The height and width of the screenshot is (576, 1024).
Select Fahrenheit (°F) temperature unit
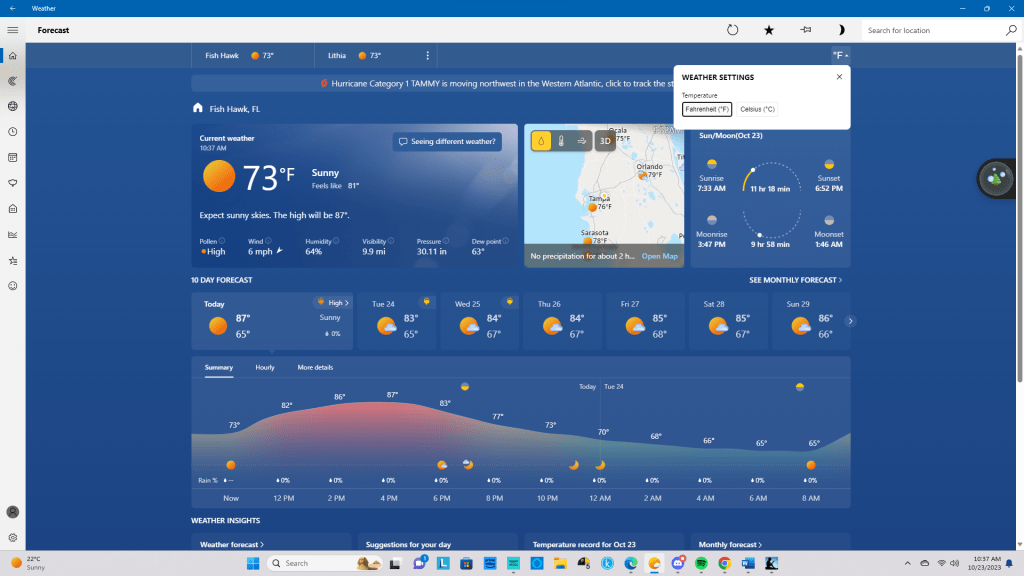pos(707,109)
